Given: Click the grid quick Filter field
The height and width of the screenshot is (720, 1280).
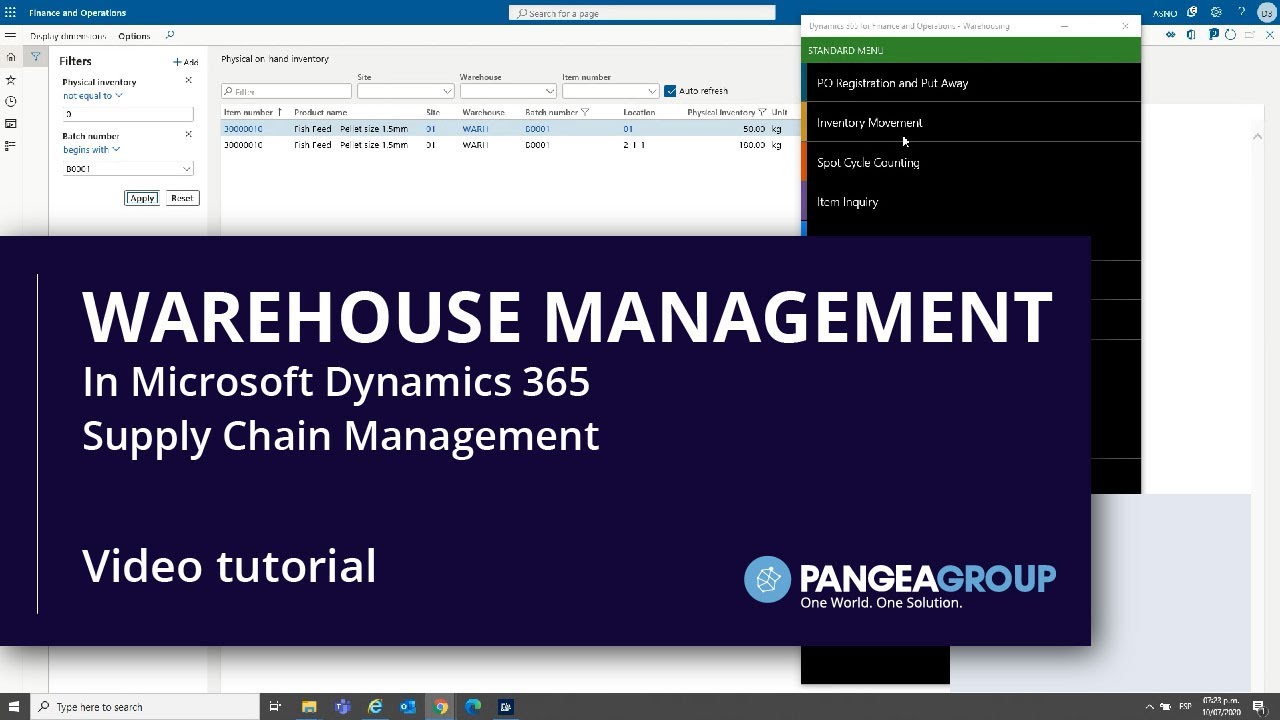Looking at the screenshot, I should (286, 91).
